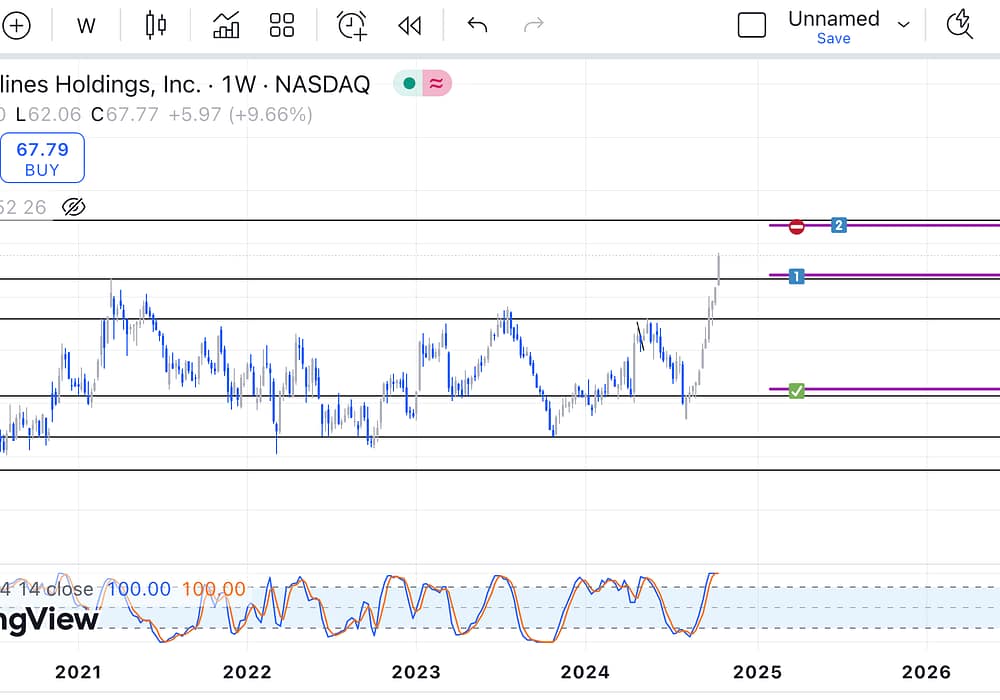This screenshot has height=700, width=1000.
Task: Click the Save link under Unnamed
Action: 833,39
